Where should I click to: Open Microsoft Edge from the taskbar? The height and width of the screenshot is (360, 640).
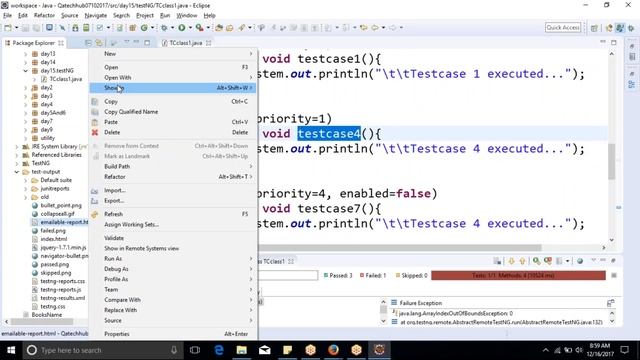pyautogui.click(x=219, y=350)
